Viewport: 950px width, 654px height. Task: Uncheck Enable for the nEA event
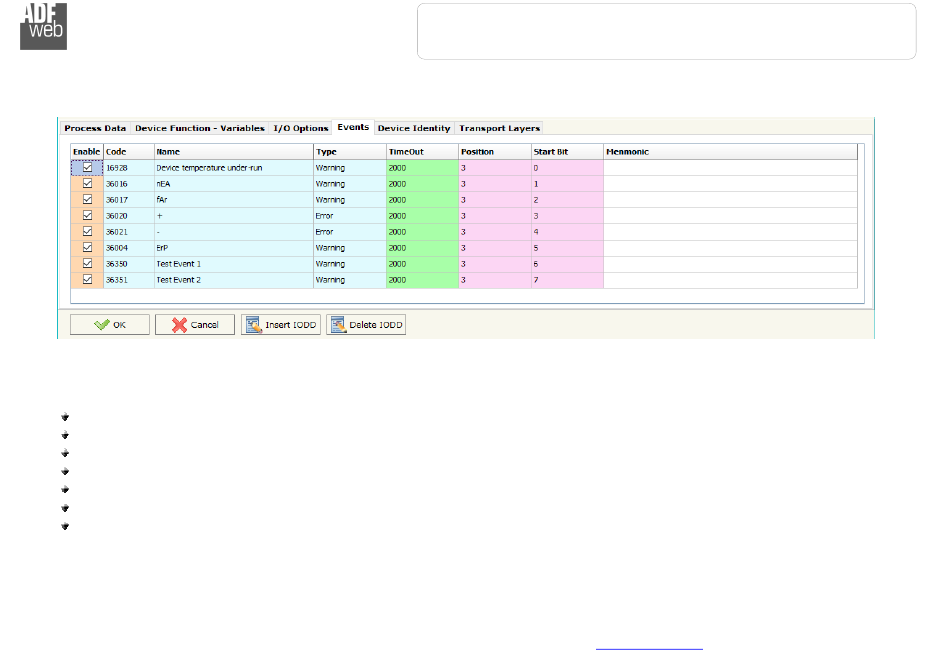click(87, 184)
